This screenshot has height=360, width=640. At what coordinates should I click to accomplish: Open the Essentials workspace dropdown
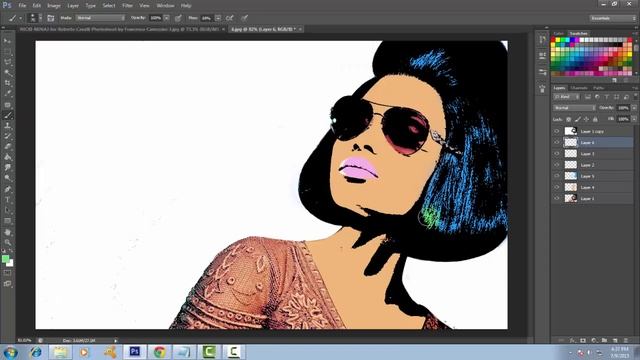(x=612, y=18)
